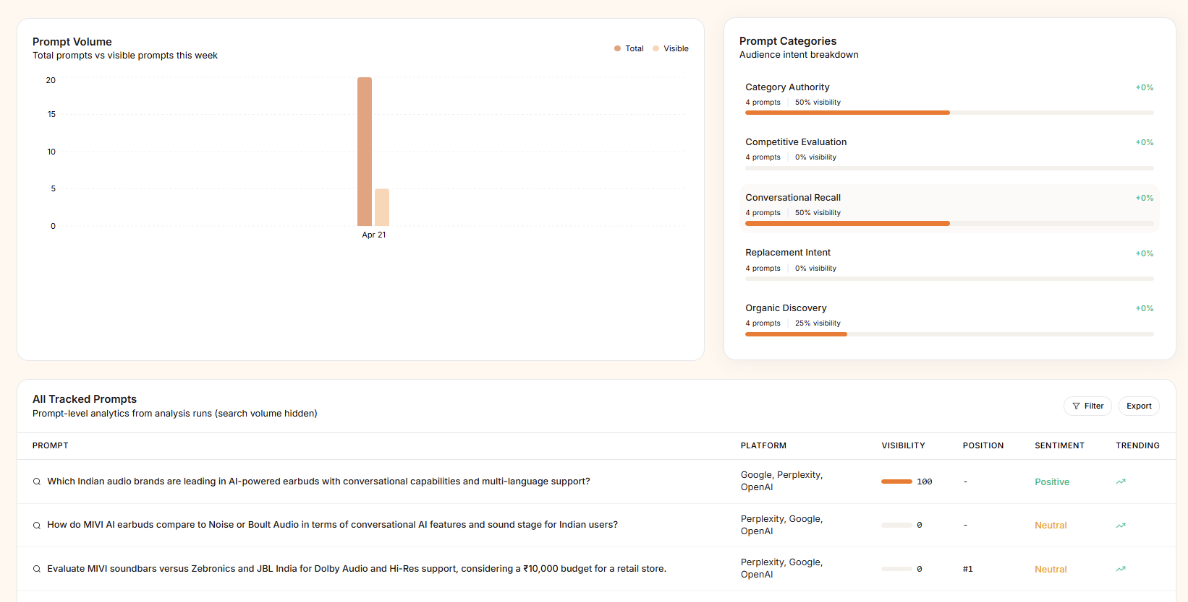Click +0% change next to Category Authority
1188x602 pixels.
[x=1144, y=87]
